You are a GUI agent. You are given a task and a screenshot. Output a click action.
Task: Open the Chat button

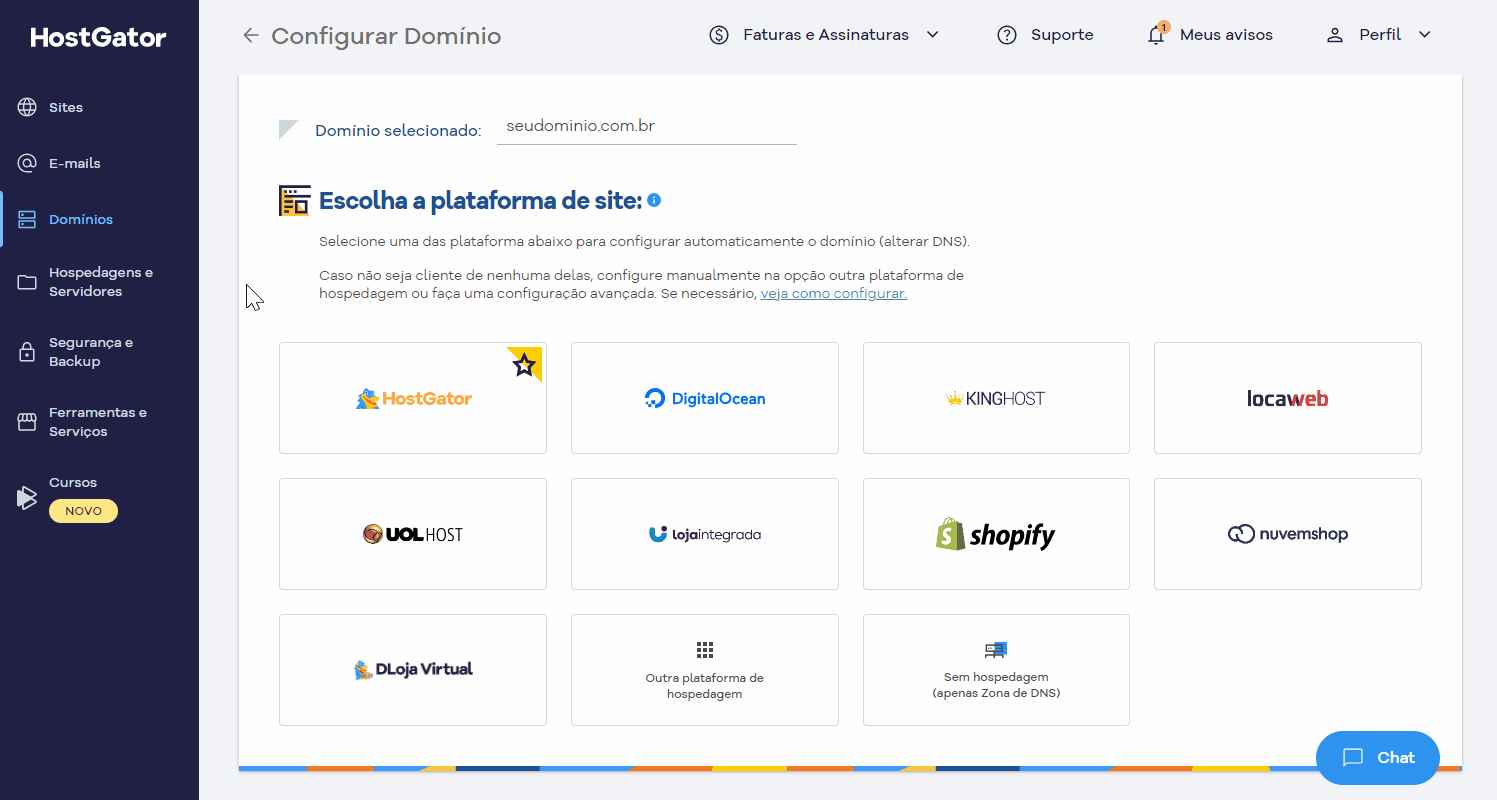tap(1378, 758)
